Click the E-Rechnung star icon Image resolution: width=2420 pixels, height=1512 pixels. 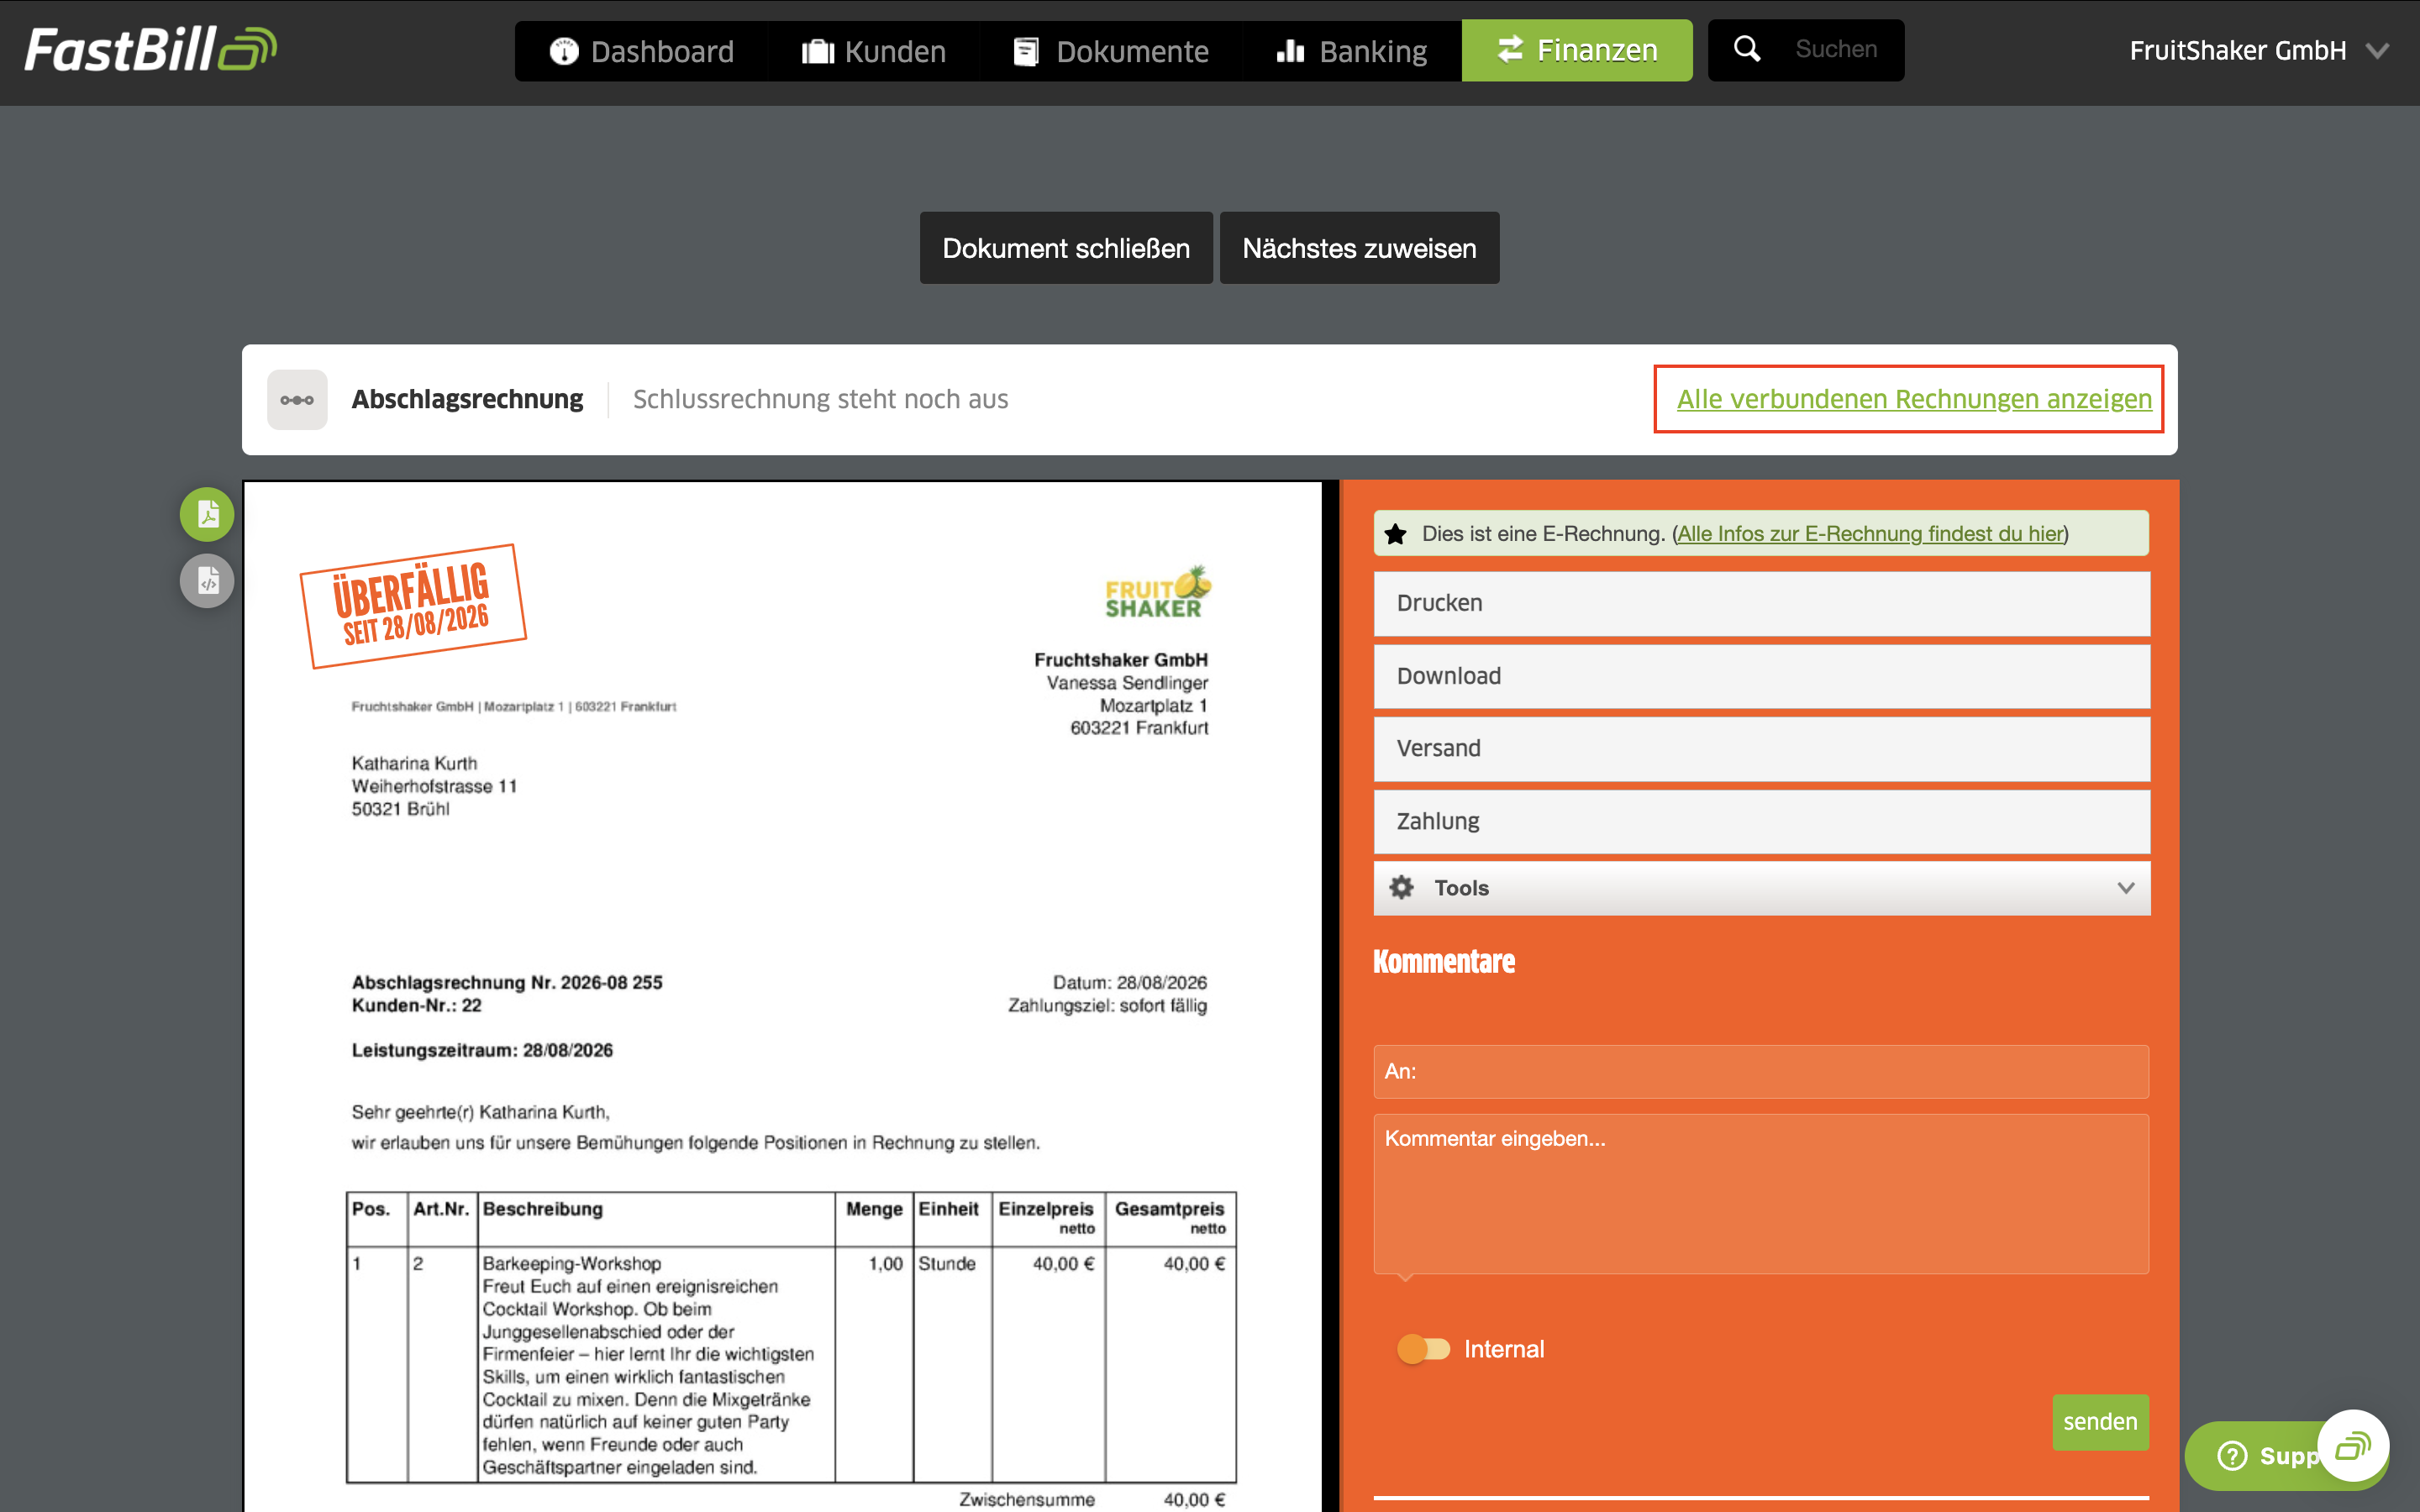point(1396,534)
